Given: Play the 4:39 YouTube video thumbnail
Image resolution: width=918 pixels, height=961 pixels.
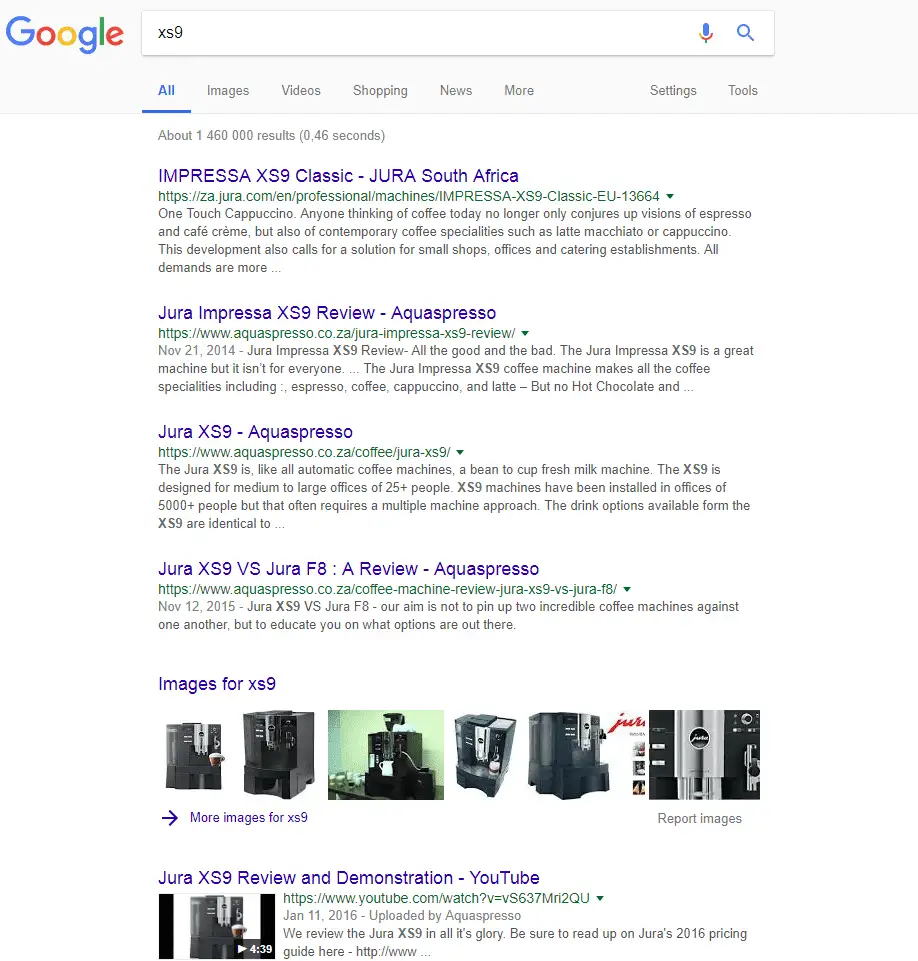Looking at the screenshot, I should 217,926.
